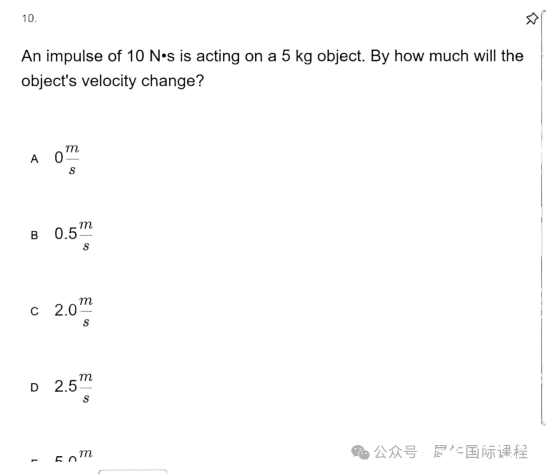The image size is (546, 474).
Task: Click the 2.0 m/s answer value
Action: (73, 311)
